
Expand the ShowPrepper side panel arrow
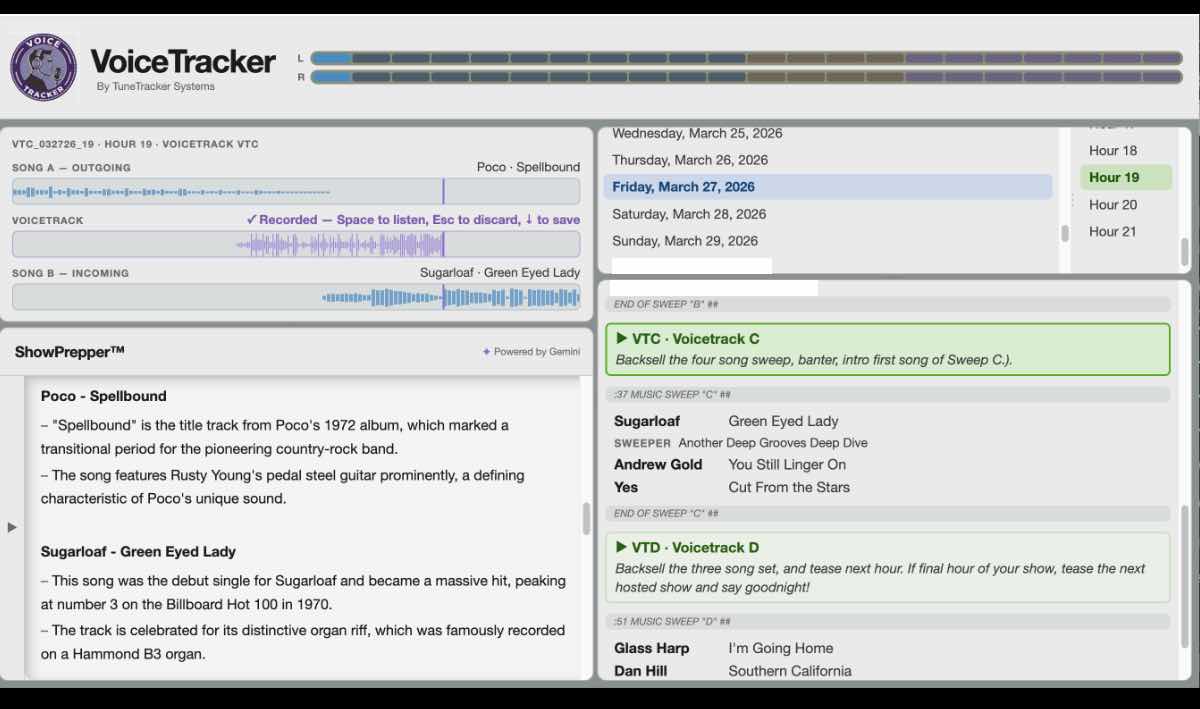10,527
